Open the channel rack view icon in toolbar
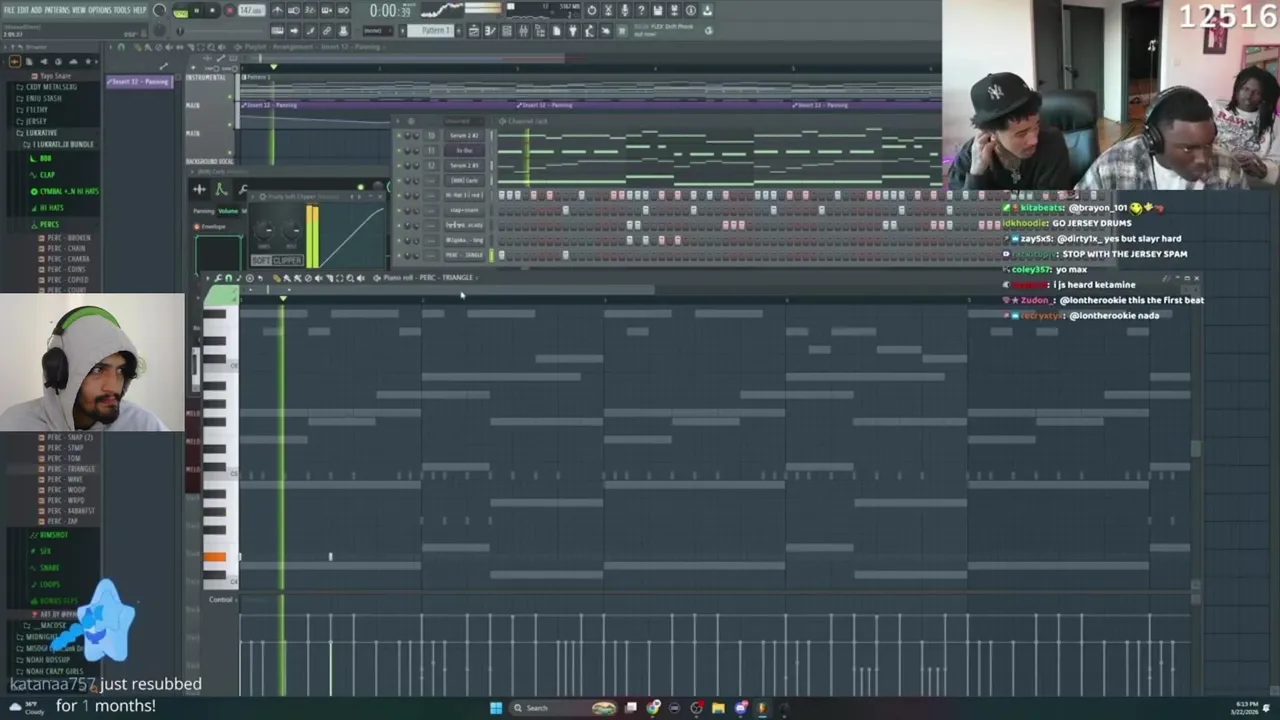 click(x=507, y=31)
